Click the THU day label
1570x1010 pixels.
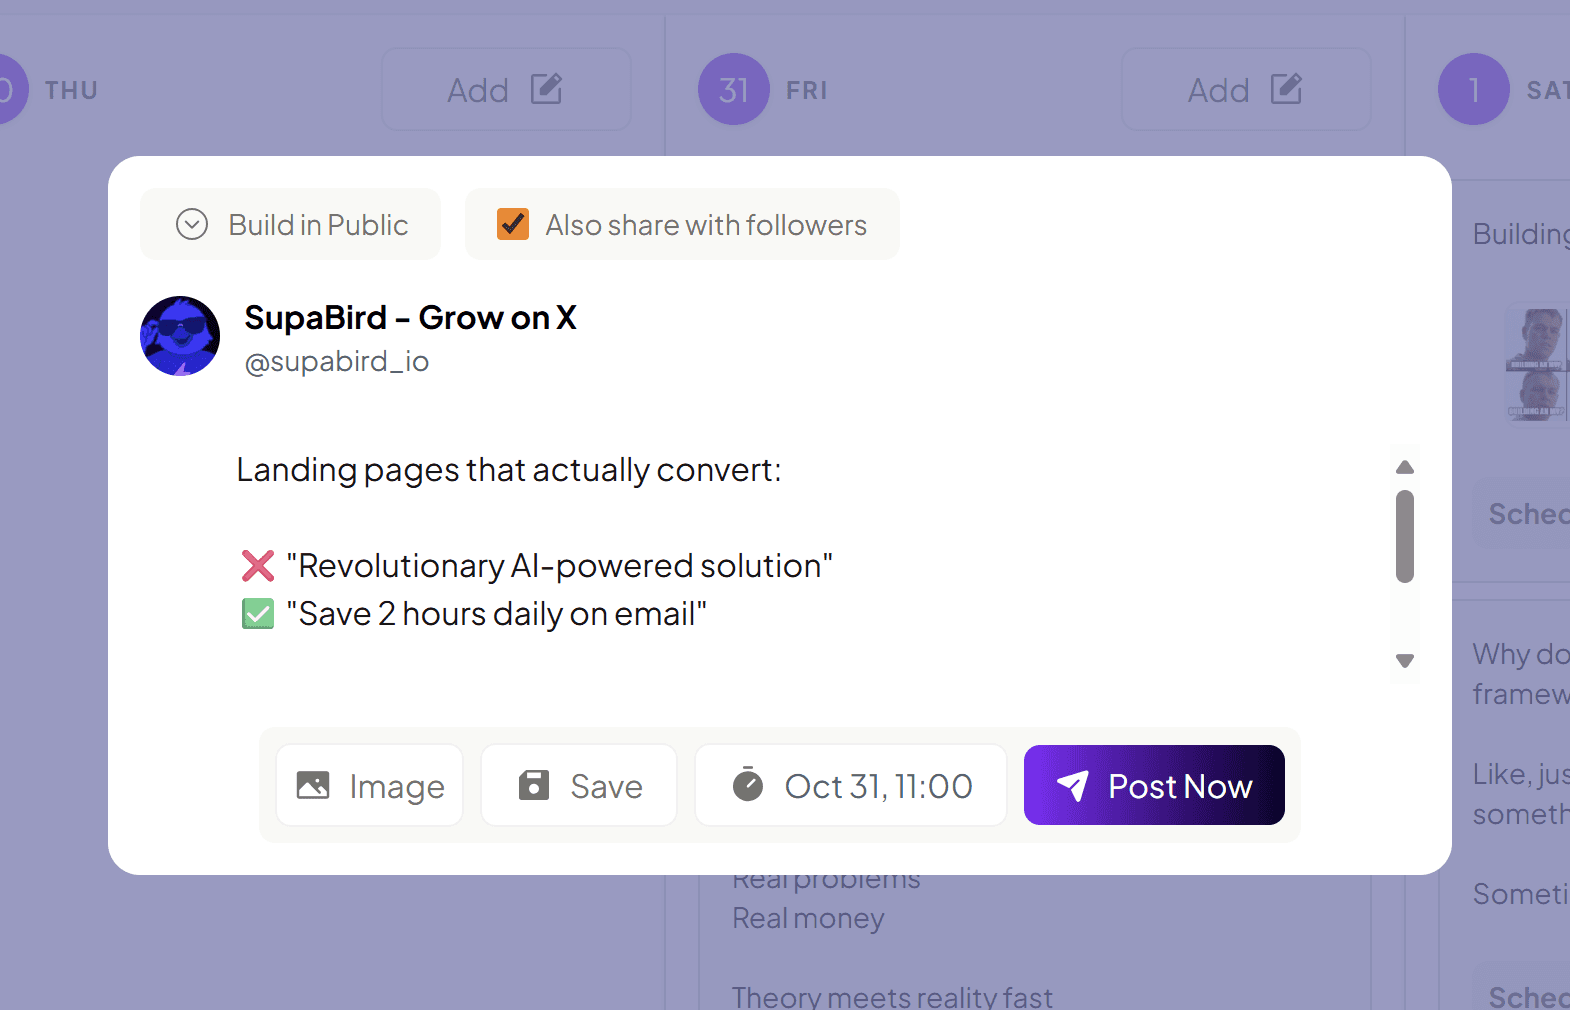click(71, 90)
